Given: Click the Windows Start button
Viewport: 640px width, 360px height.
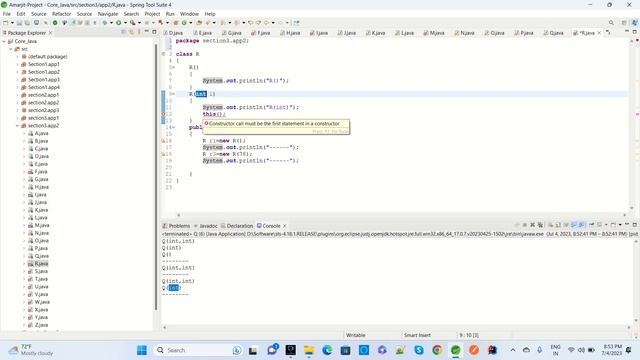Looking at the screenshot, I should click(142, 350).
